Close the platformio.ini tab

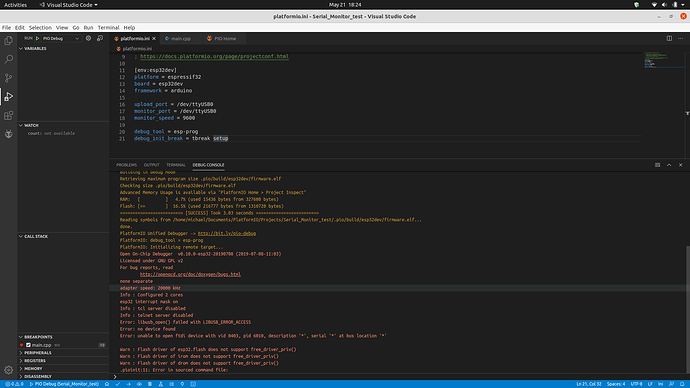click(x=154, y=39)
